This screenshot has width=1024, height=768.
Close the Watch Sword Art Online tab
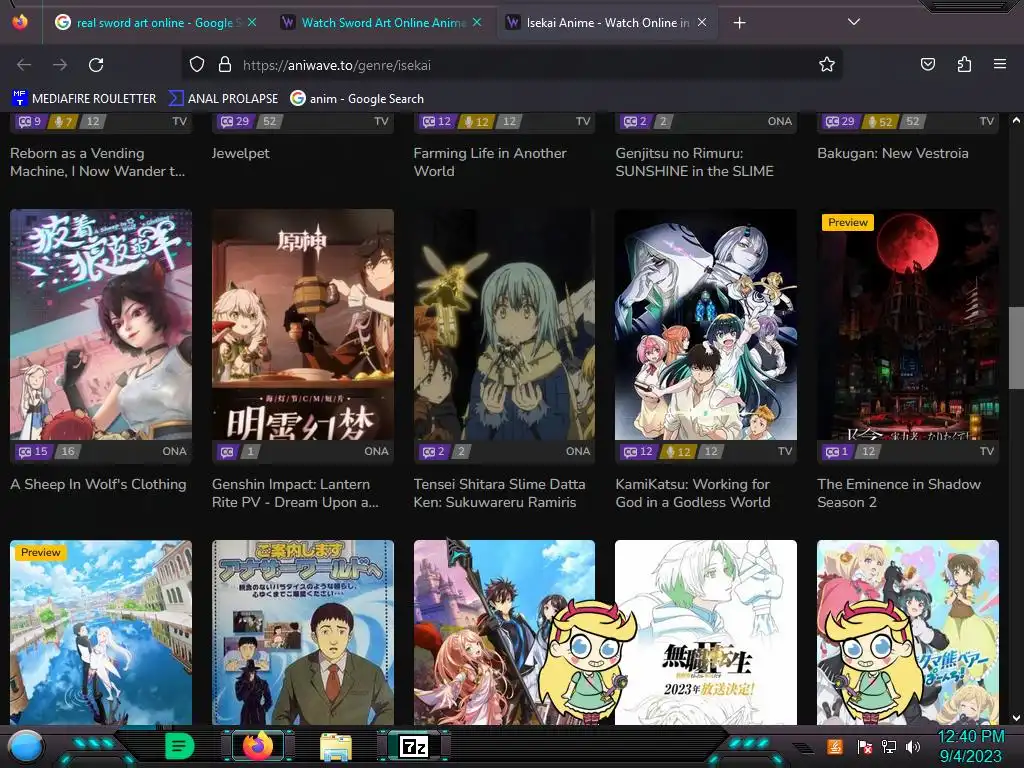coord(477,22)
